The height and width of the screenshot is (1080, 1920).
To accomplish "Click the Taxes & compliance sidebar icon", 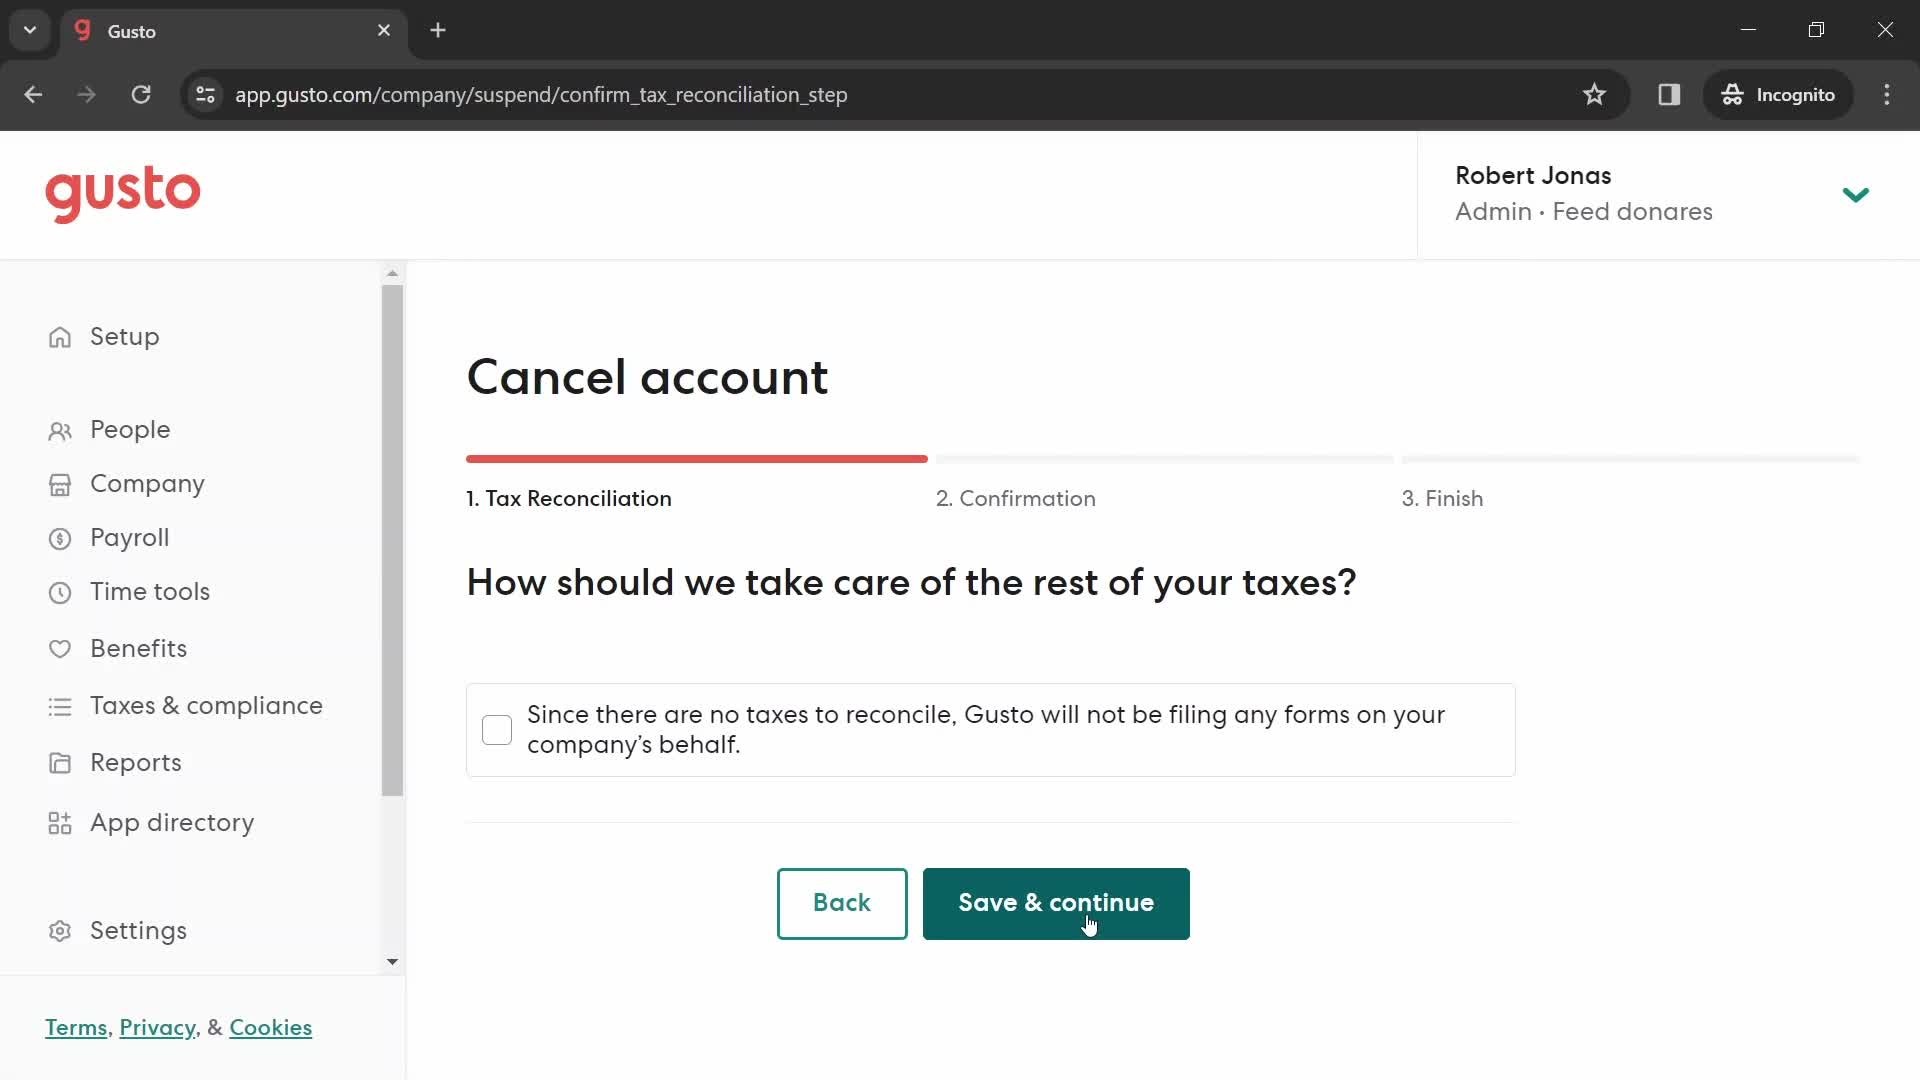I will [61, 705].
